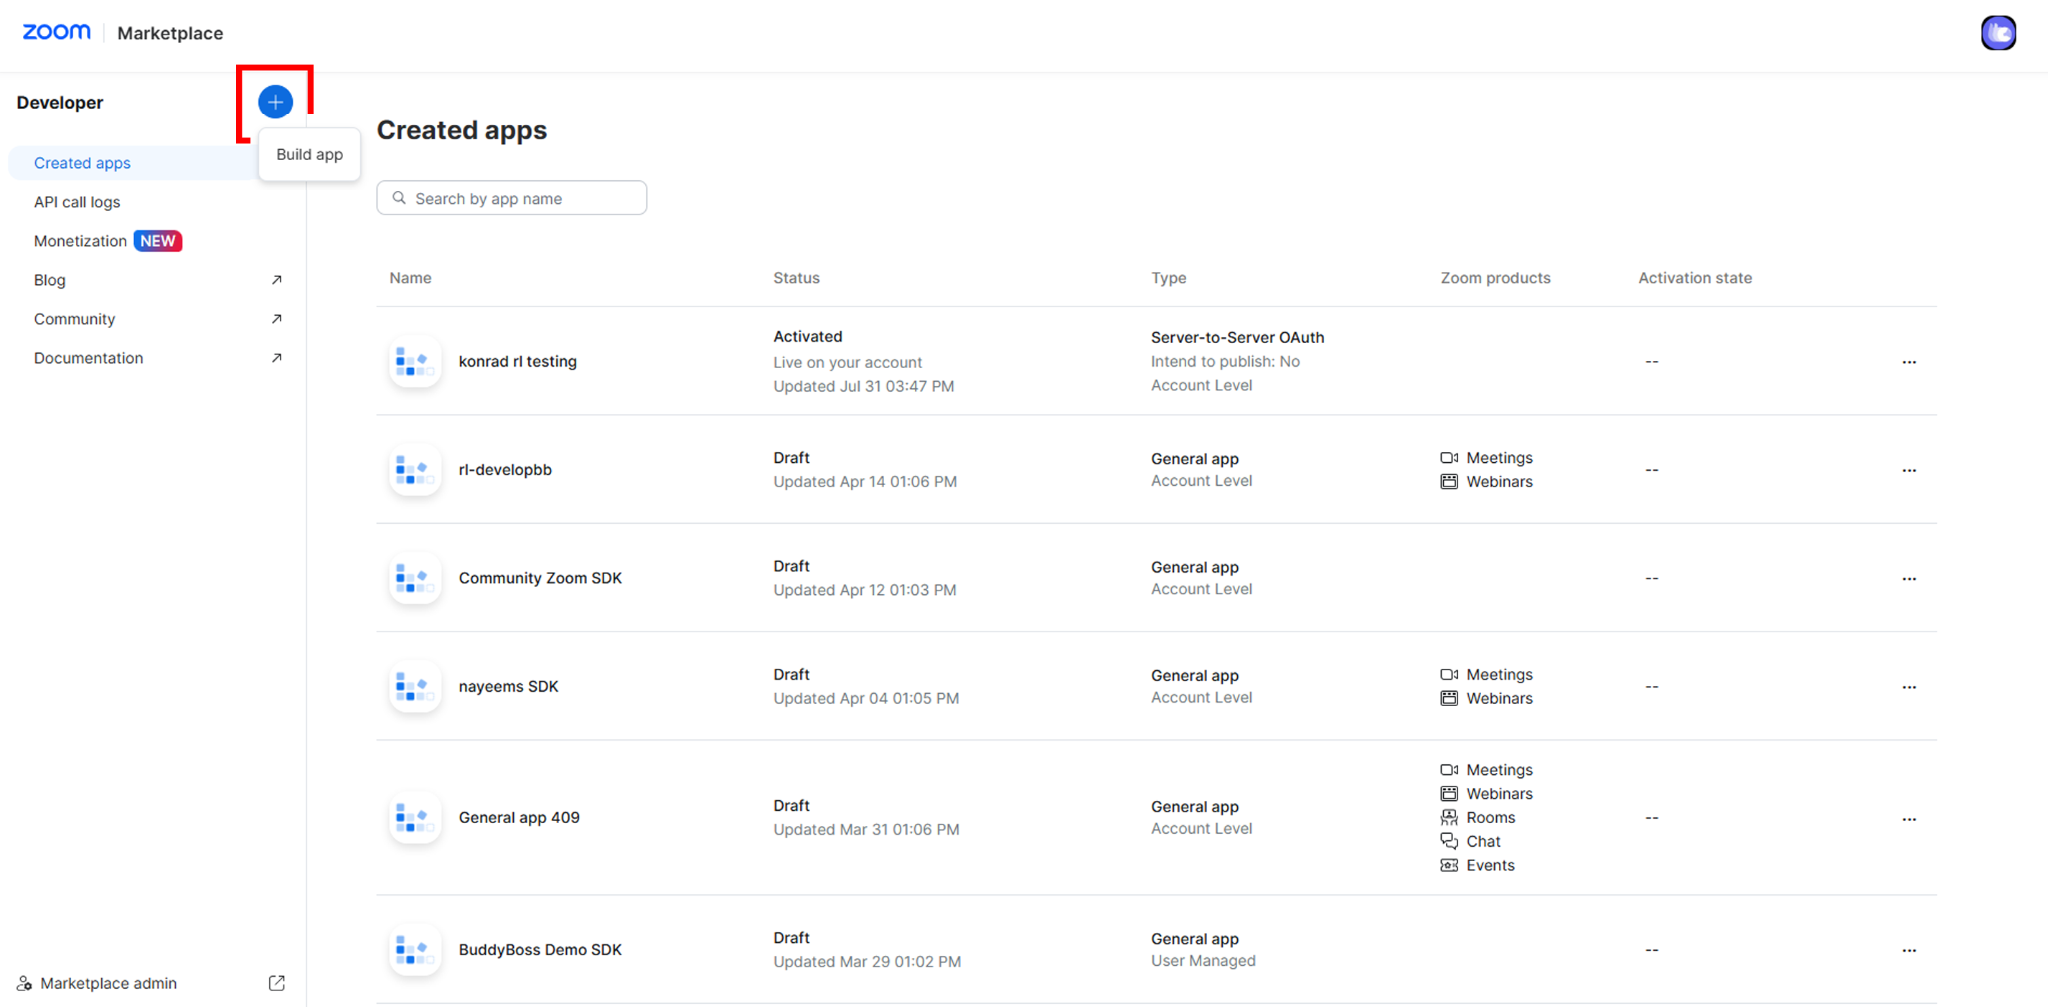
Task: Click the BuddyBoss Demo SDK app icon
Action: pyautogui.click(x=415, y=949)
